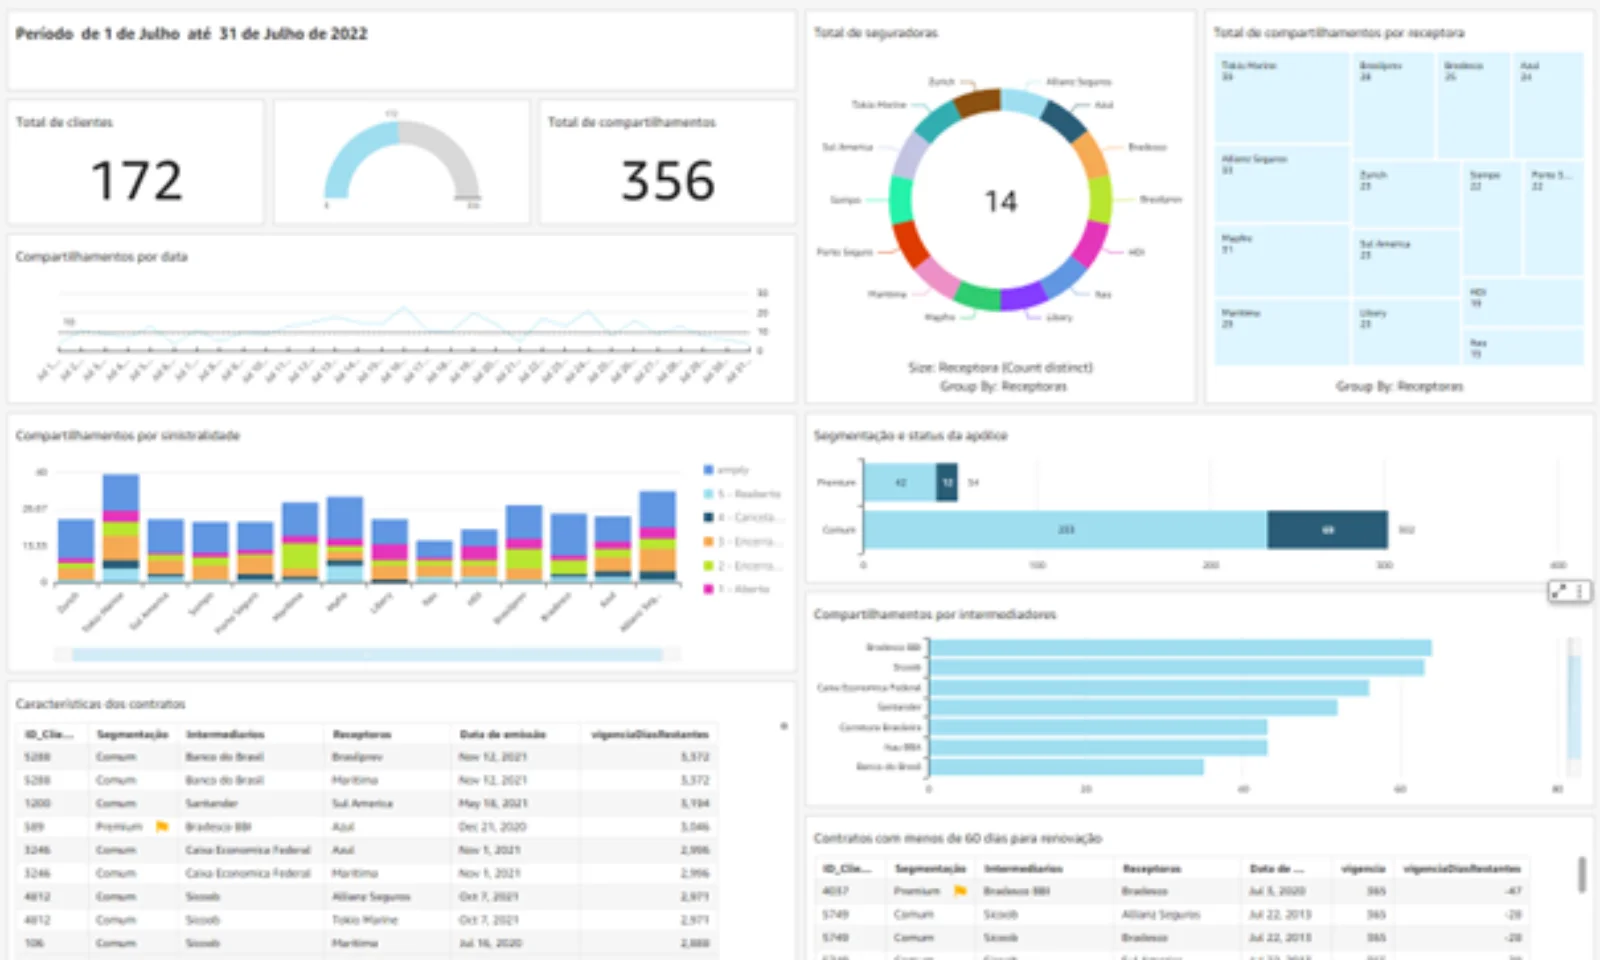Click the Bradesco BBI bar in intermediadores chart
1600x960 pixels.
tap(1180, 648)
